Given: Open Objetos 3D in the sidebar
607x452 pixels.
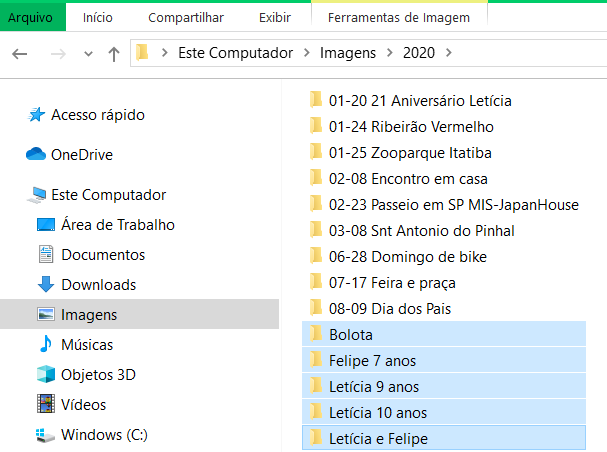Looking at the screenshot, I should pos(98,375).
